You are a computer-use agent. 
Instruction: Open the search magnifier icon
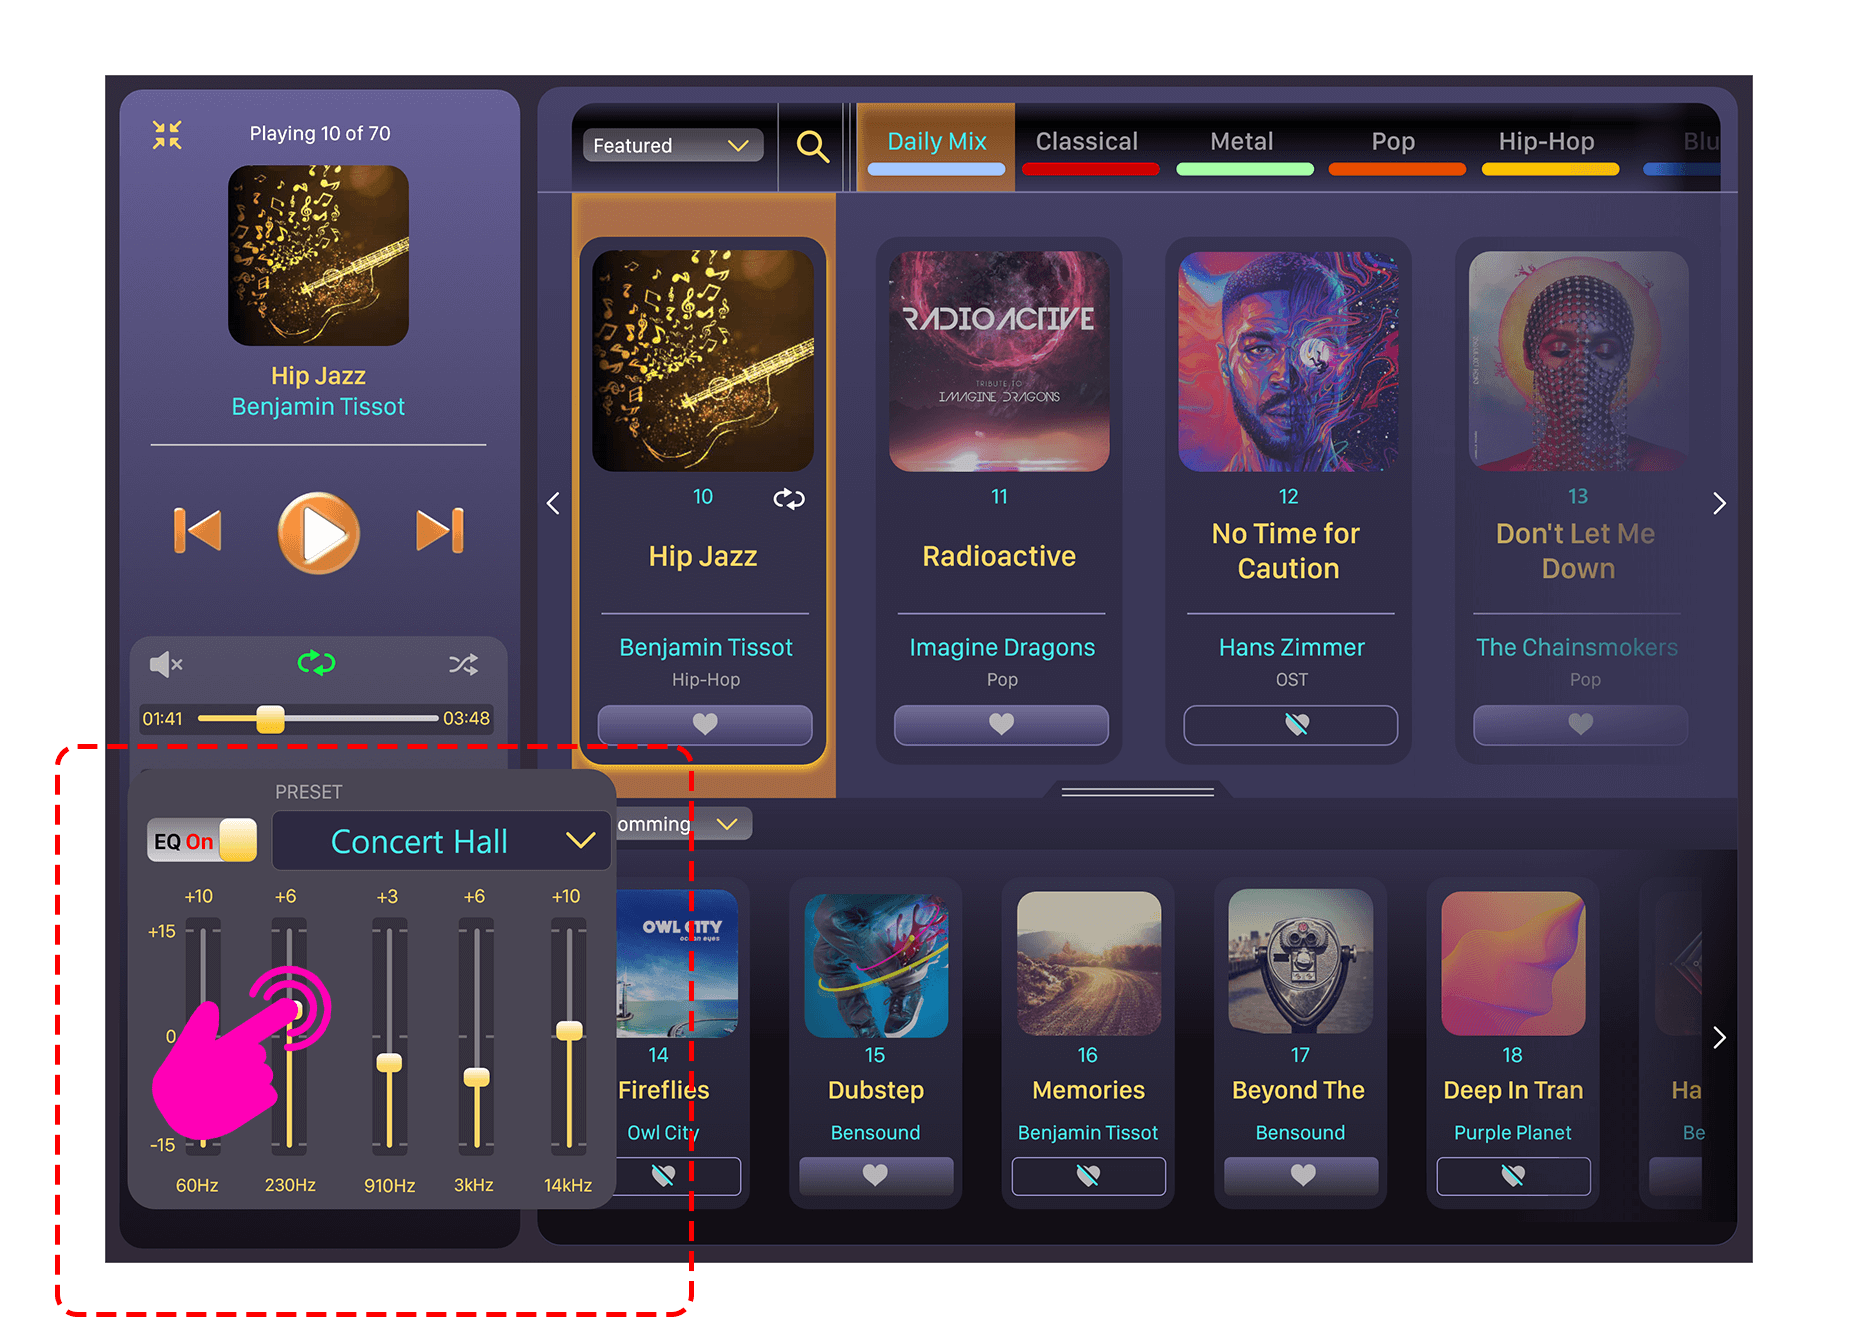812,146
